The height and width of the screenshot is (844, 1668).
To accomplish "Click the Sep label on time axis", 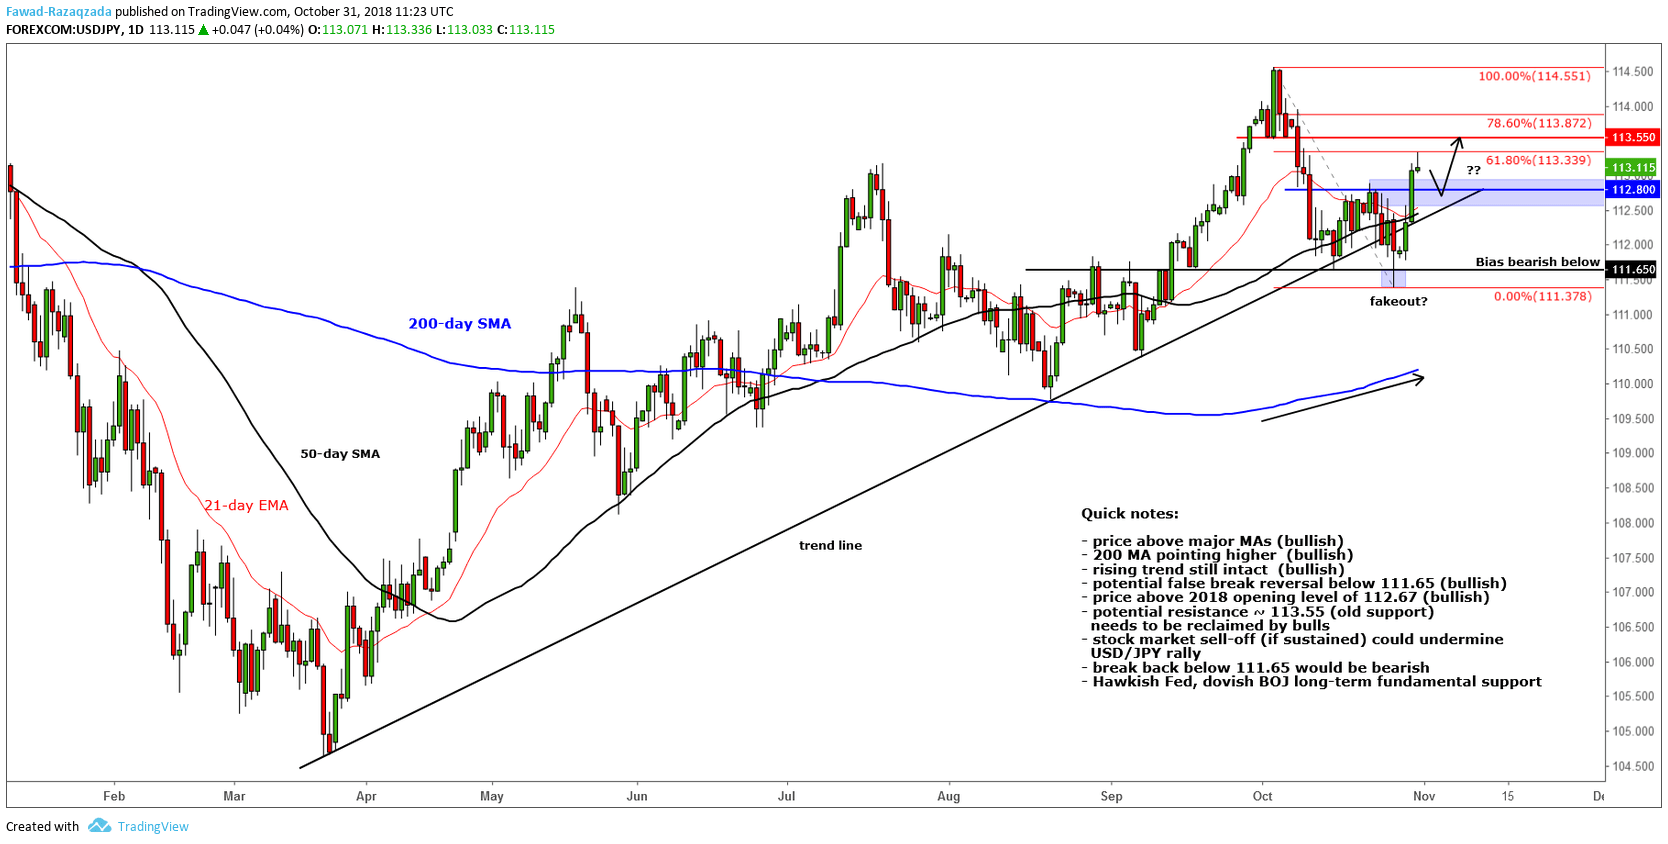I will click(1111, 796).
